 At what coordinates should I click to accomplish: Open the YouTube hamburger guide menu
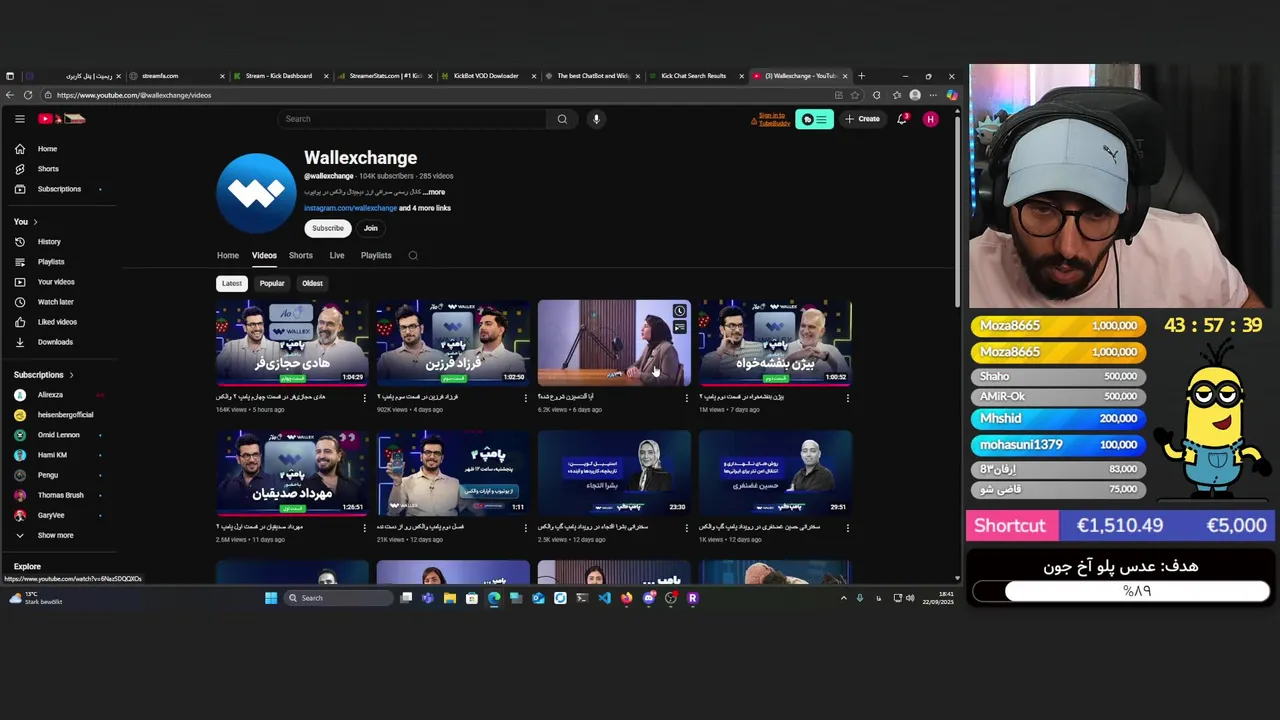tap(19, 119)
